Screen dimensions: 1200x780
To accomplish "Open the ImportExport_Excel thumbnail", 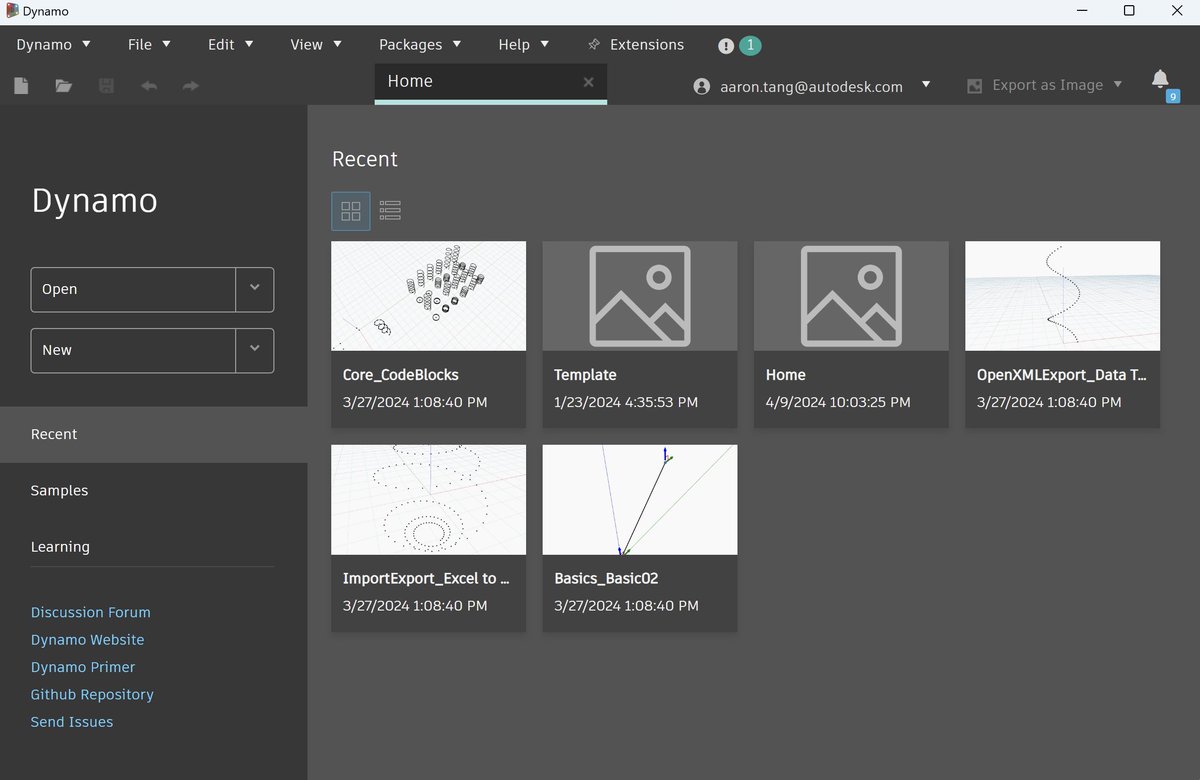I will (428, 500).
